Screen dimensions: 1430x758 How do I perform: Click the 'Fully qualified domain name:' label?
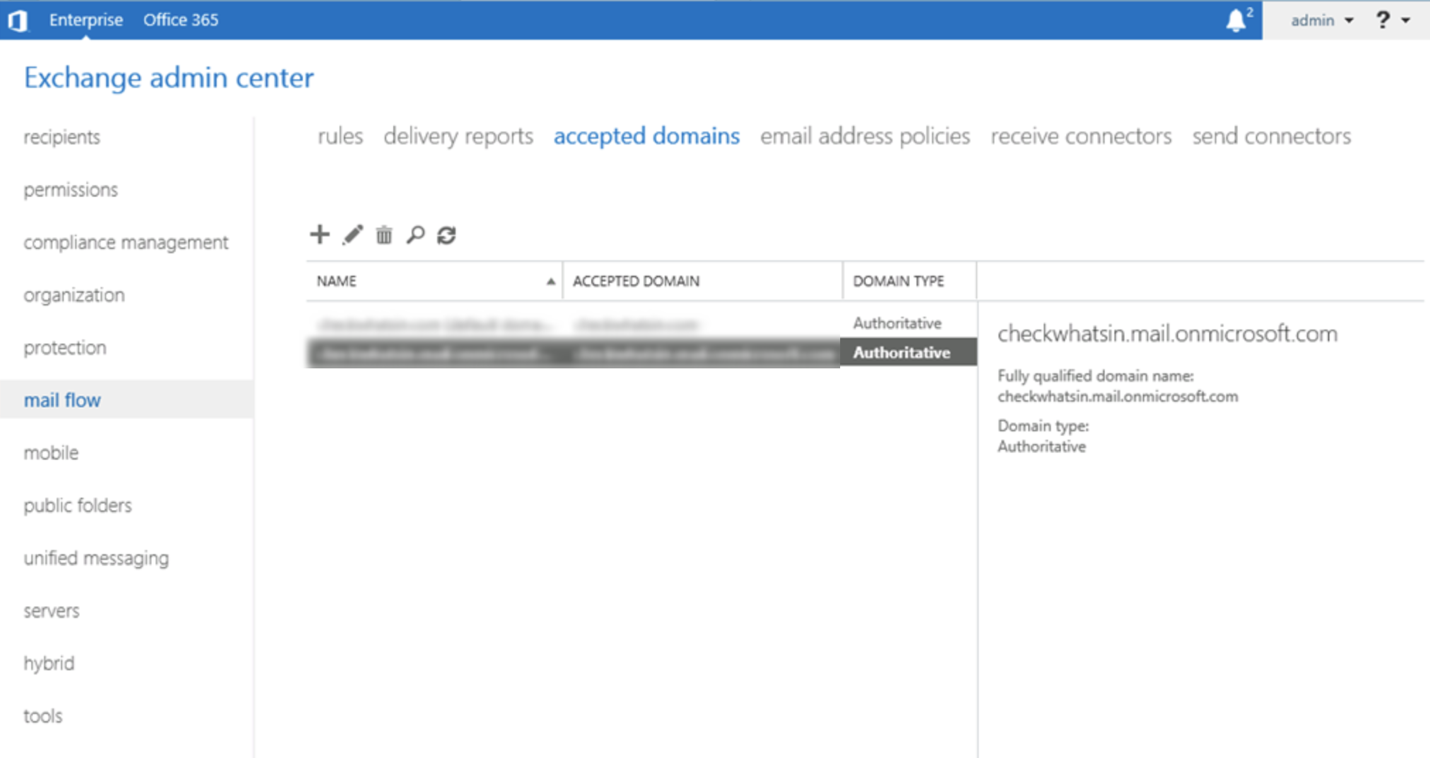pyautogui.click(x=1096, y=377)
